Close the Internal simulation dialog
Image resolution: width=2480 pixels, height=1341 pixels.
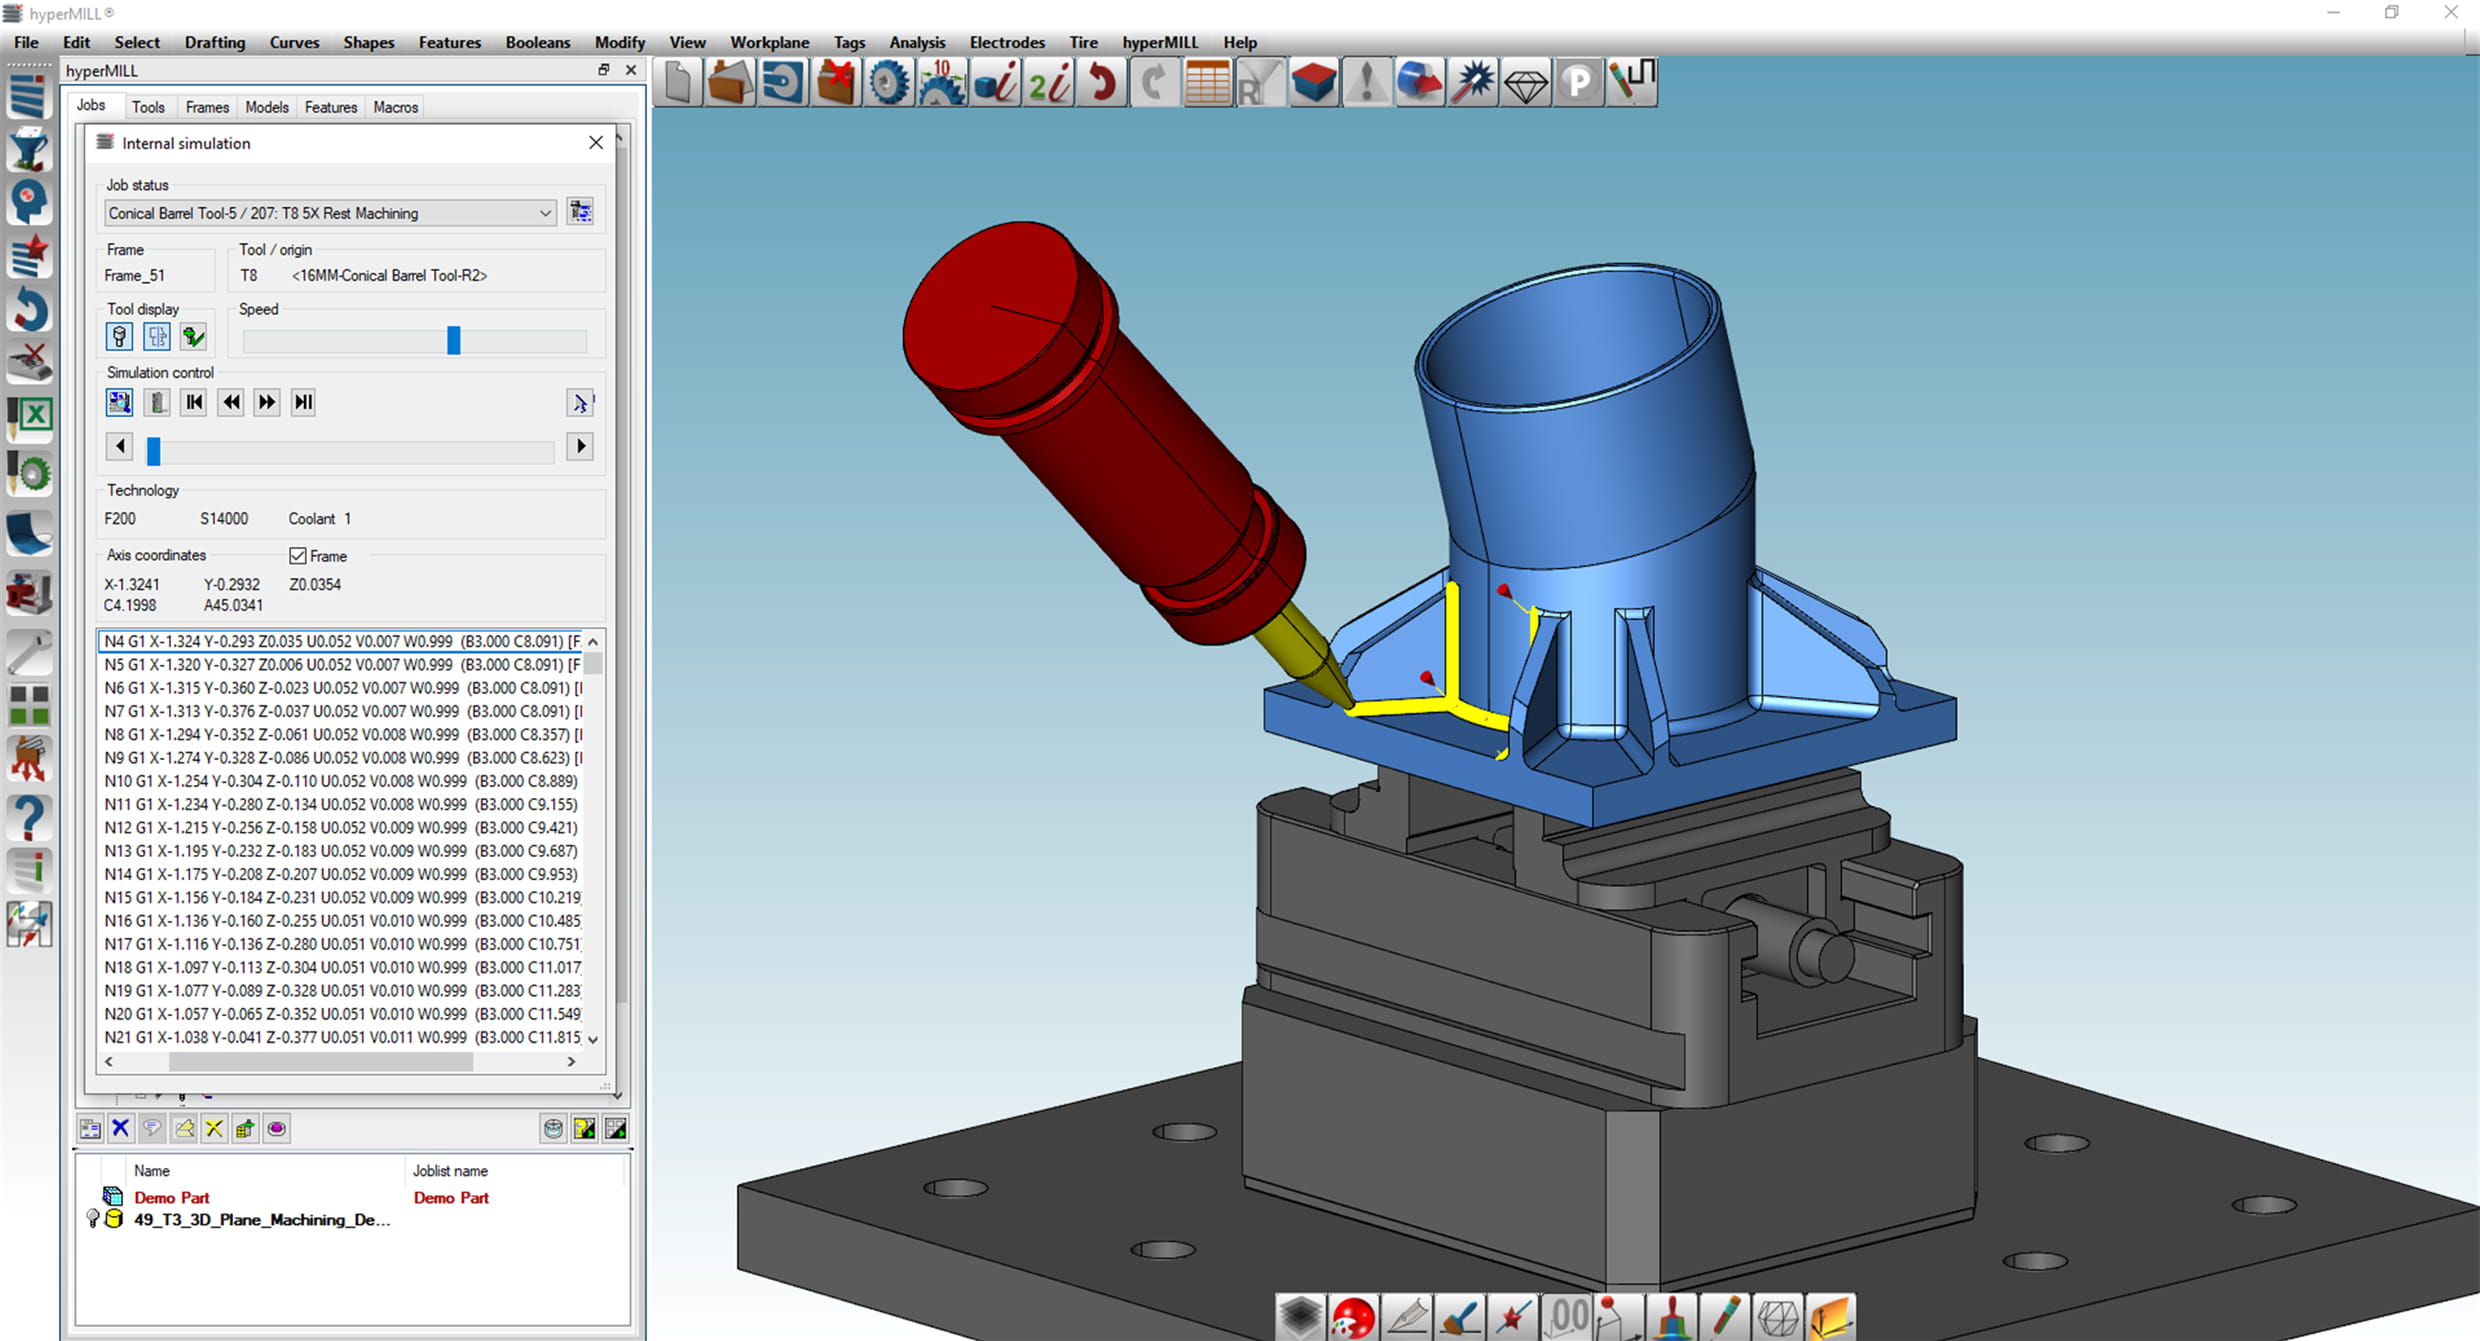pyautogui.click(x=596, y=143)
